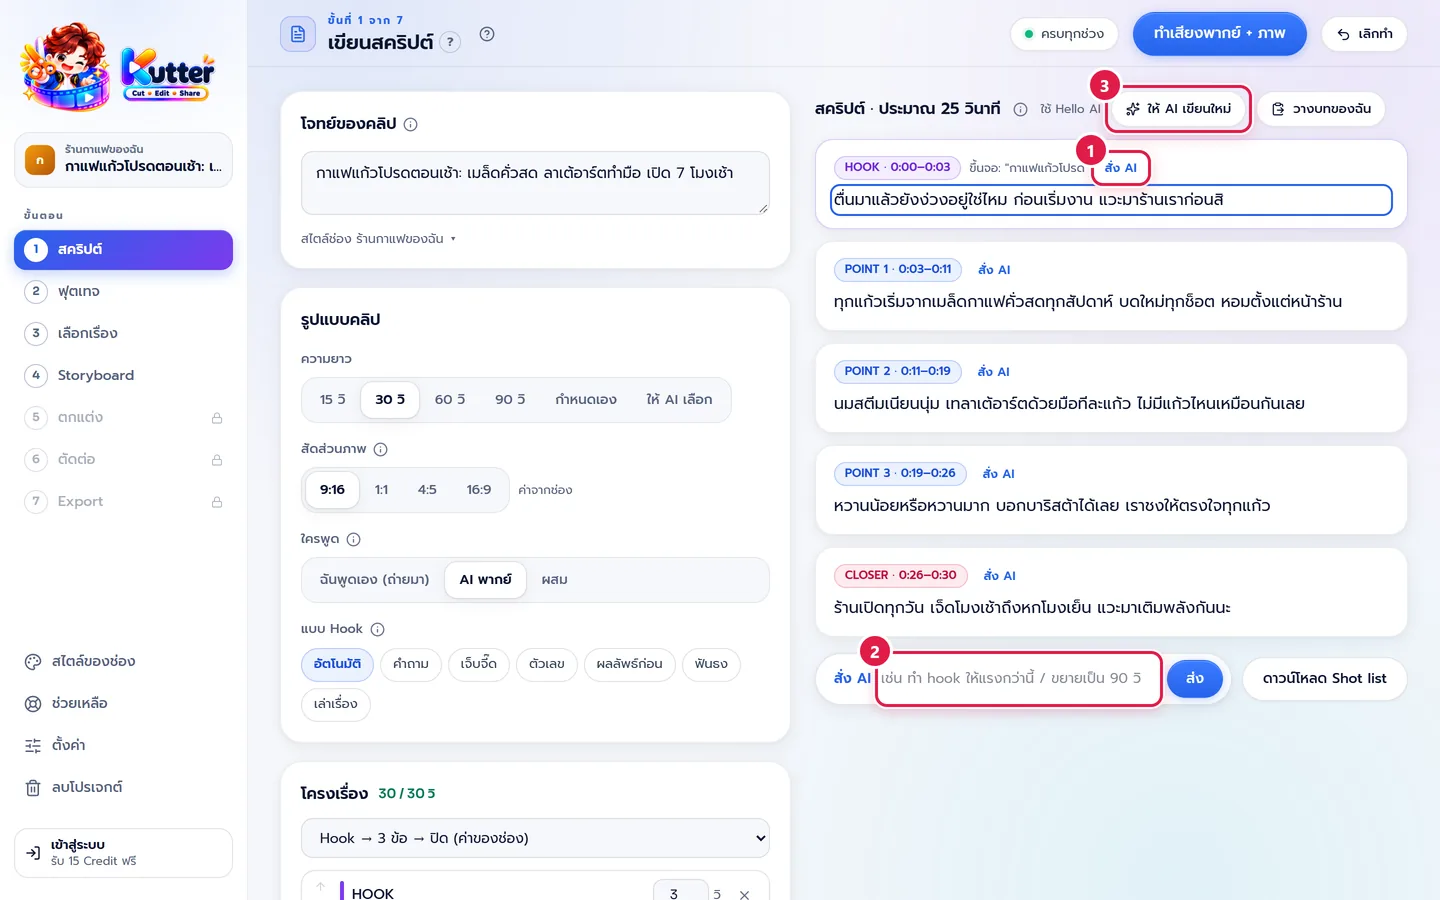Click the script document icon in header

tap(298, 34)
